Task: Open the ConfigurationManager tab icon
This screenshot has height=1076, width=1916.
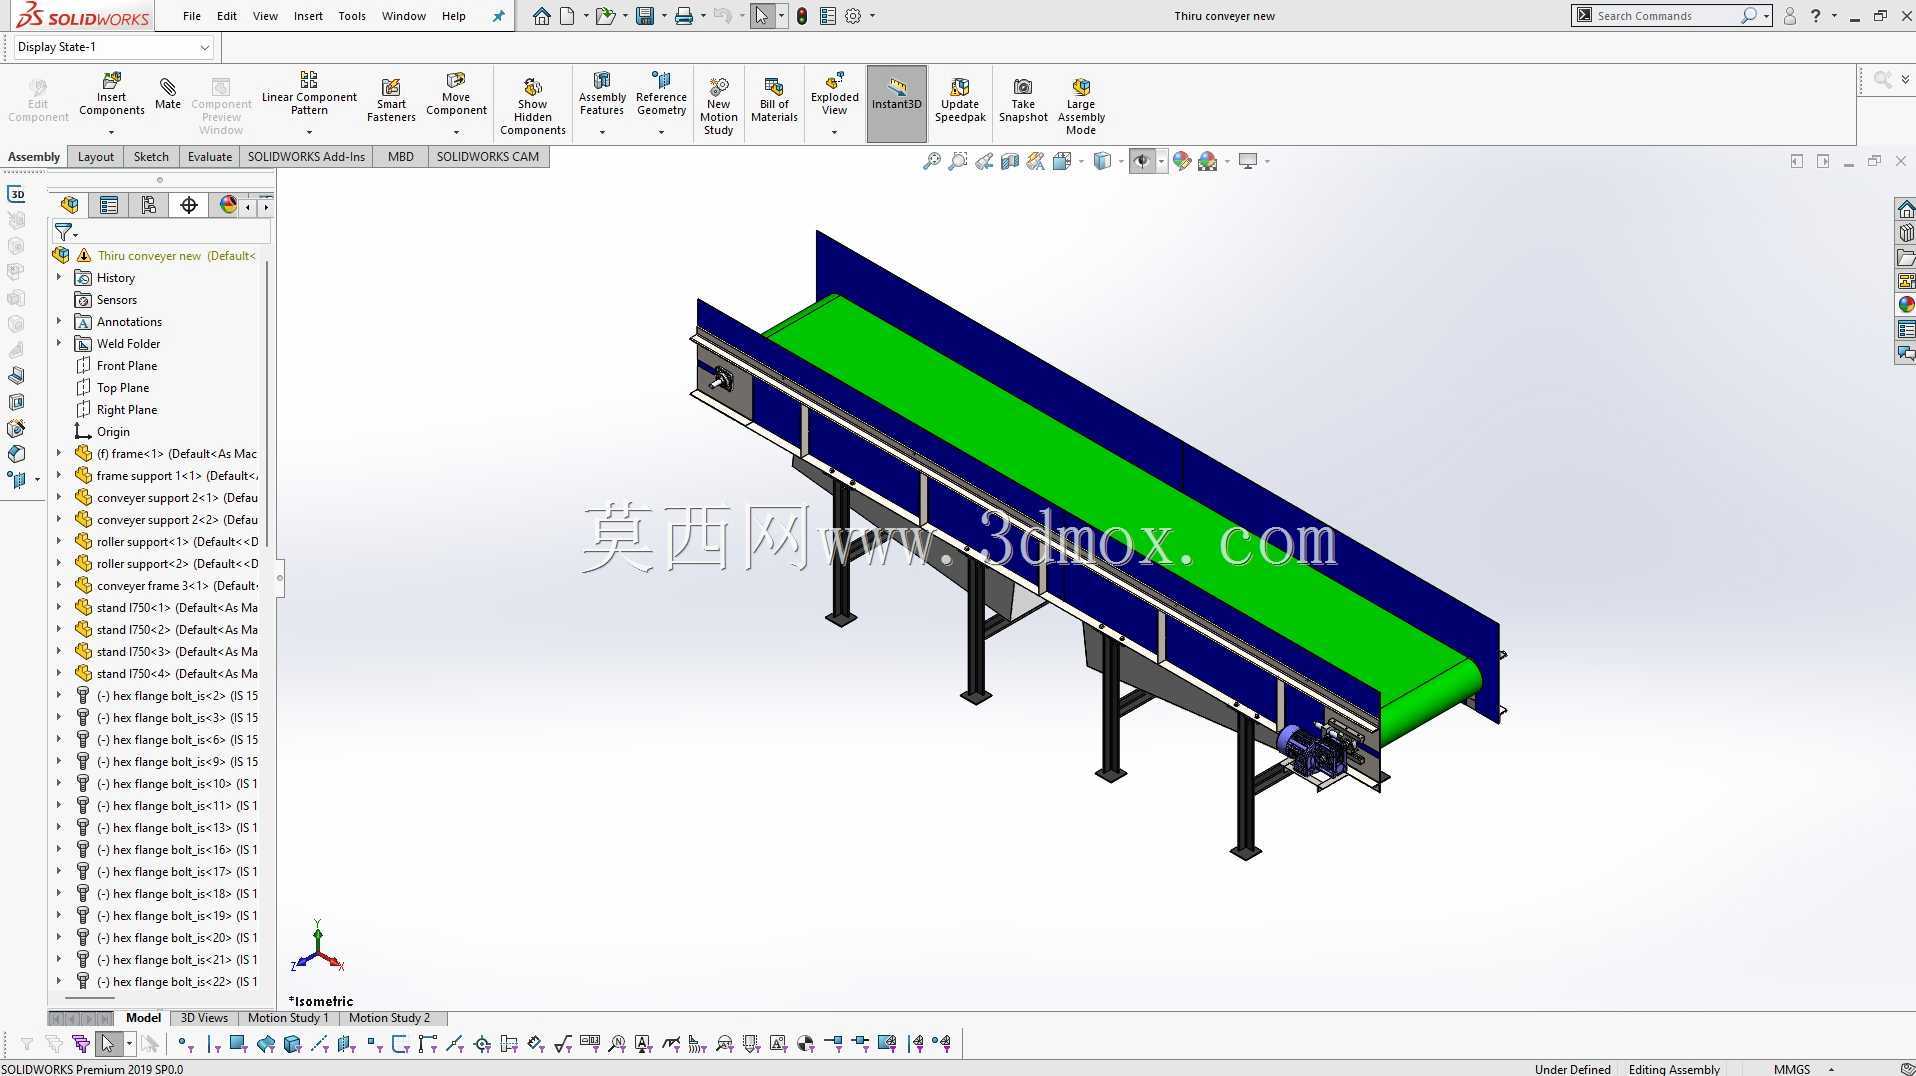Action: point(149,205)
